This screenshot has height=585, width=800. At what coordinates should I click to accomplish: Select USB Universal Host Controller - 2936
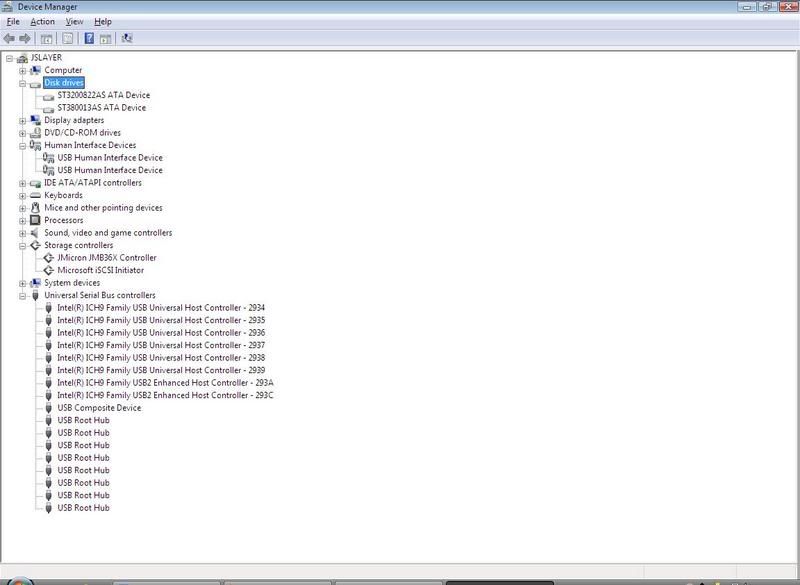[161, 333]
